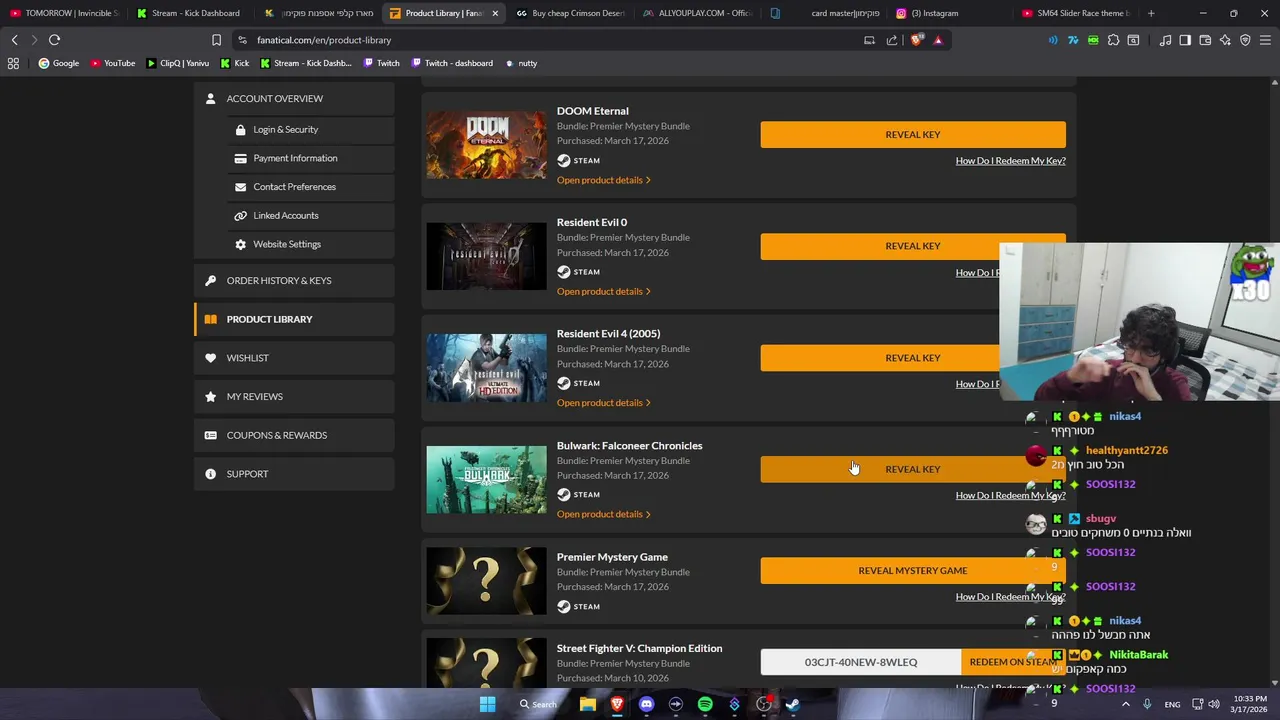
Task: Open the extensions puzzle icon
Action: click(x=1113, y=40)
